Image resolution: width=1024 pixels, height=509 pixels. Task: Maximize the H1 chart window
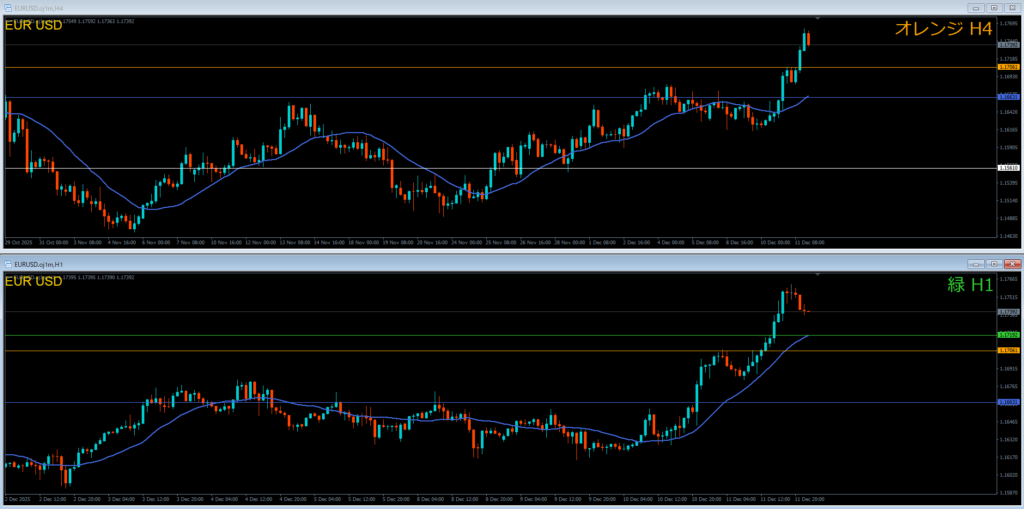click(x=993, y=263)
